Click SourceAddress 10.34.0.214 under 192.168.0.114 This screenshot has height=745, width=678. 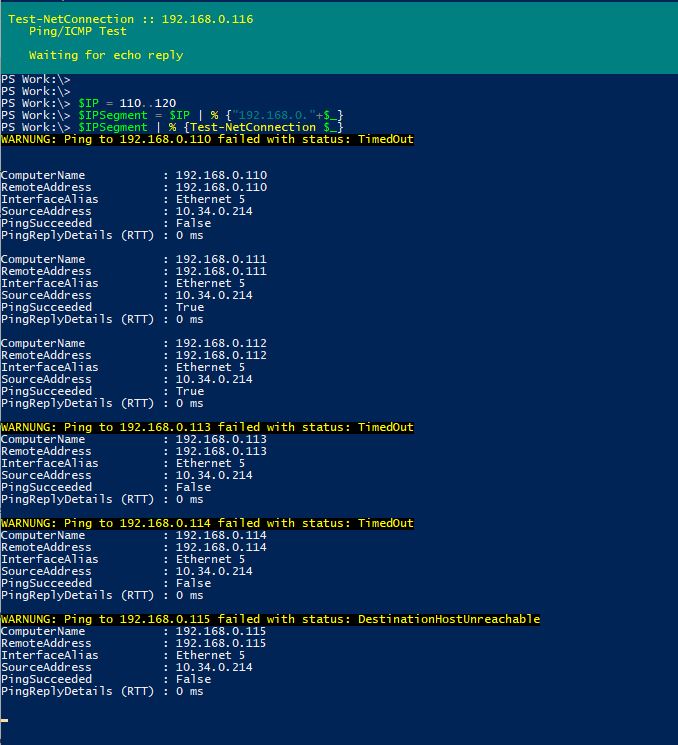click(x=214, y=571)
